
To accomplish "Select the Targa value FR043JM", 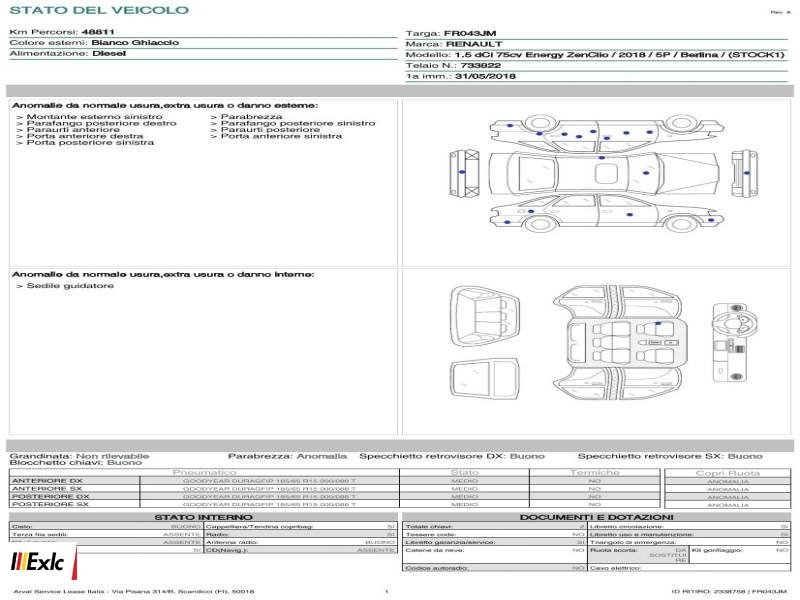I will (x=470, y=33).
